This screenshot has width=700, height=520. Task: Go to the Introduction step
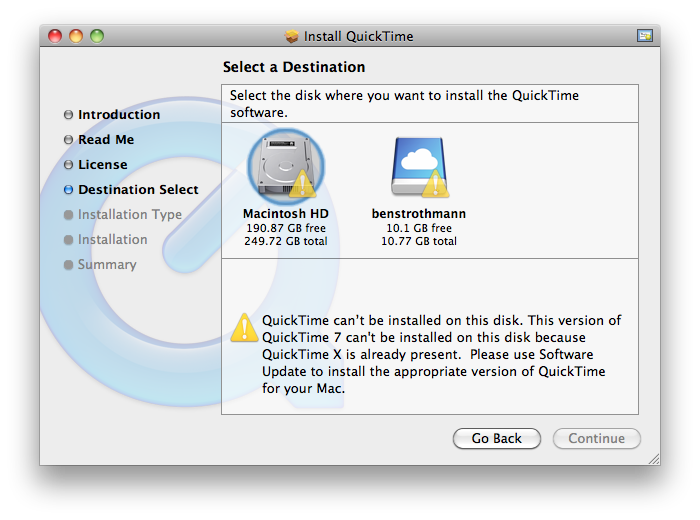point(112,115)
